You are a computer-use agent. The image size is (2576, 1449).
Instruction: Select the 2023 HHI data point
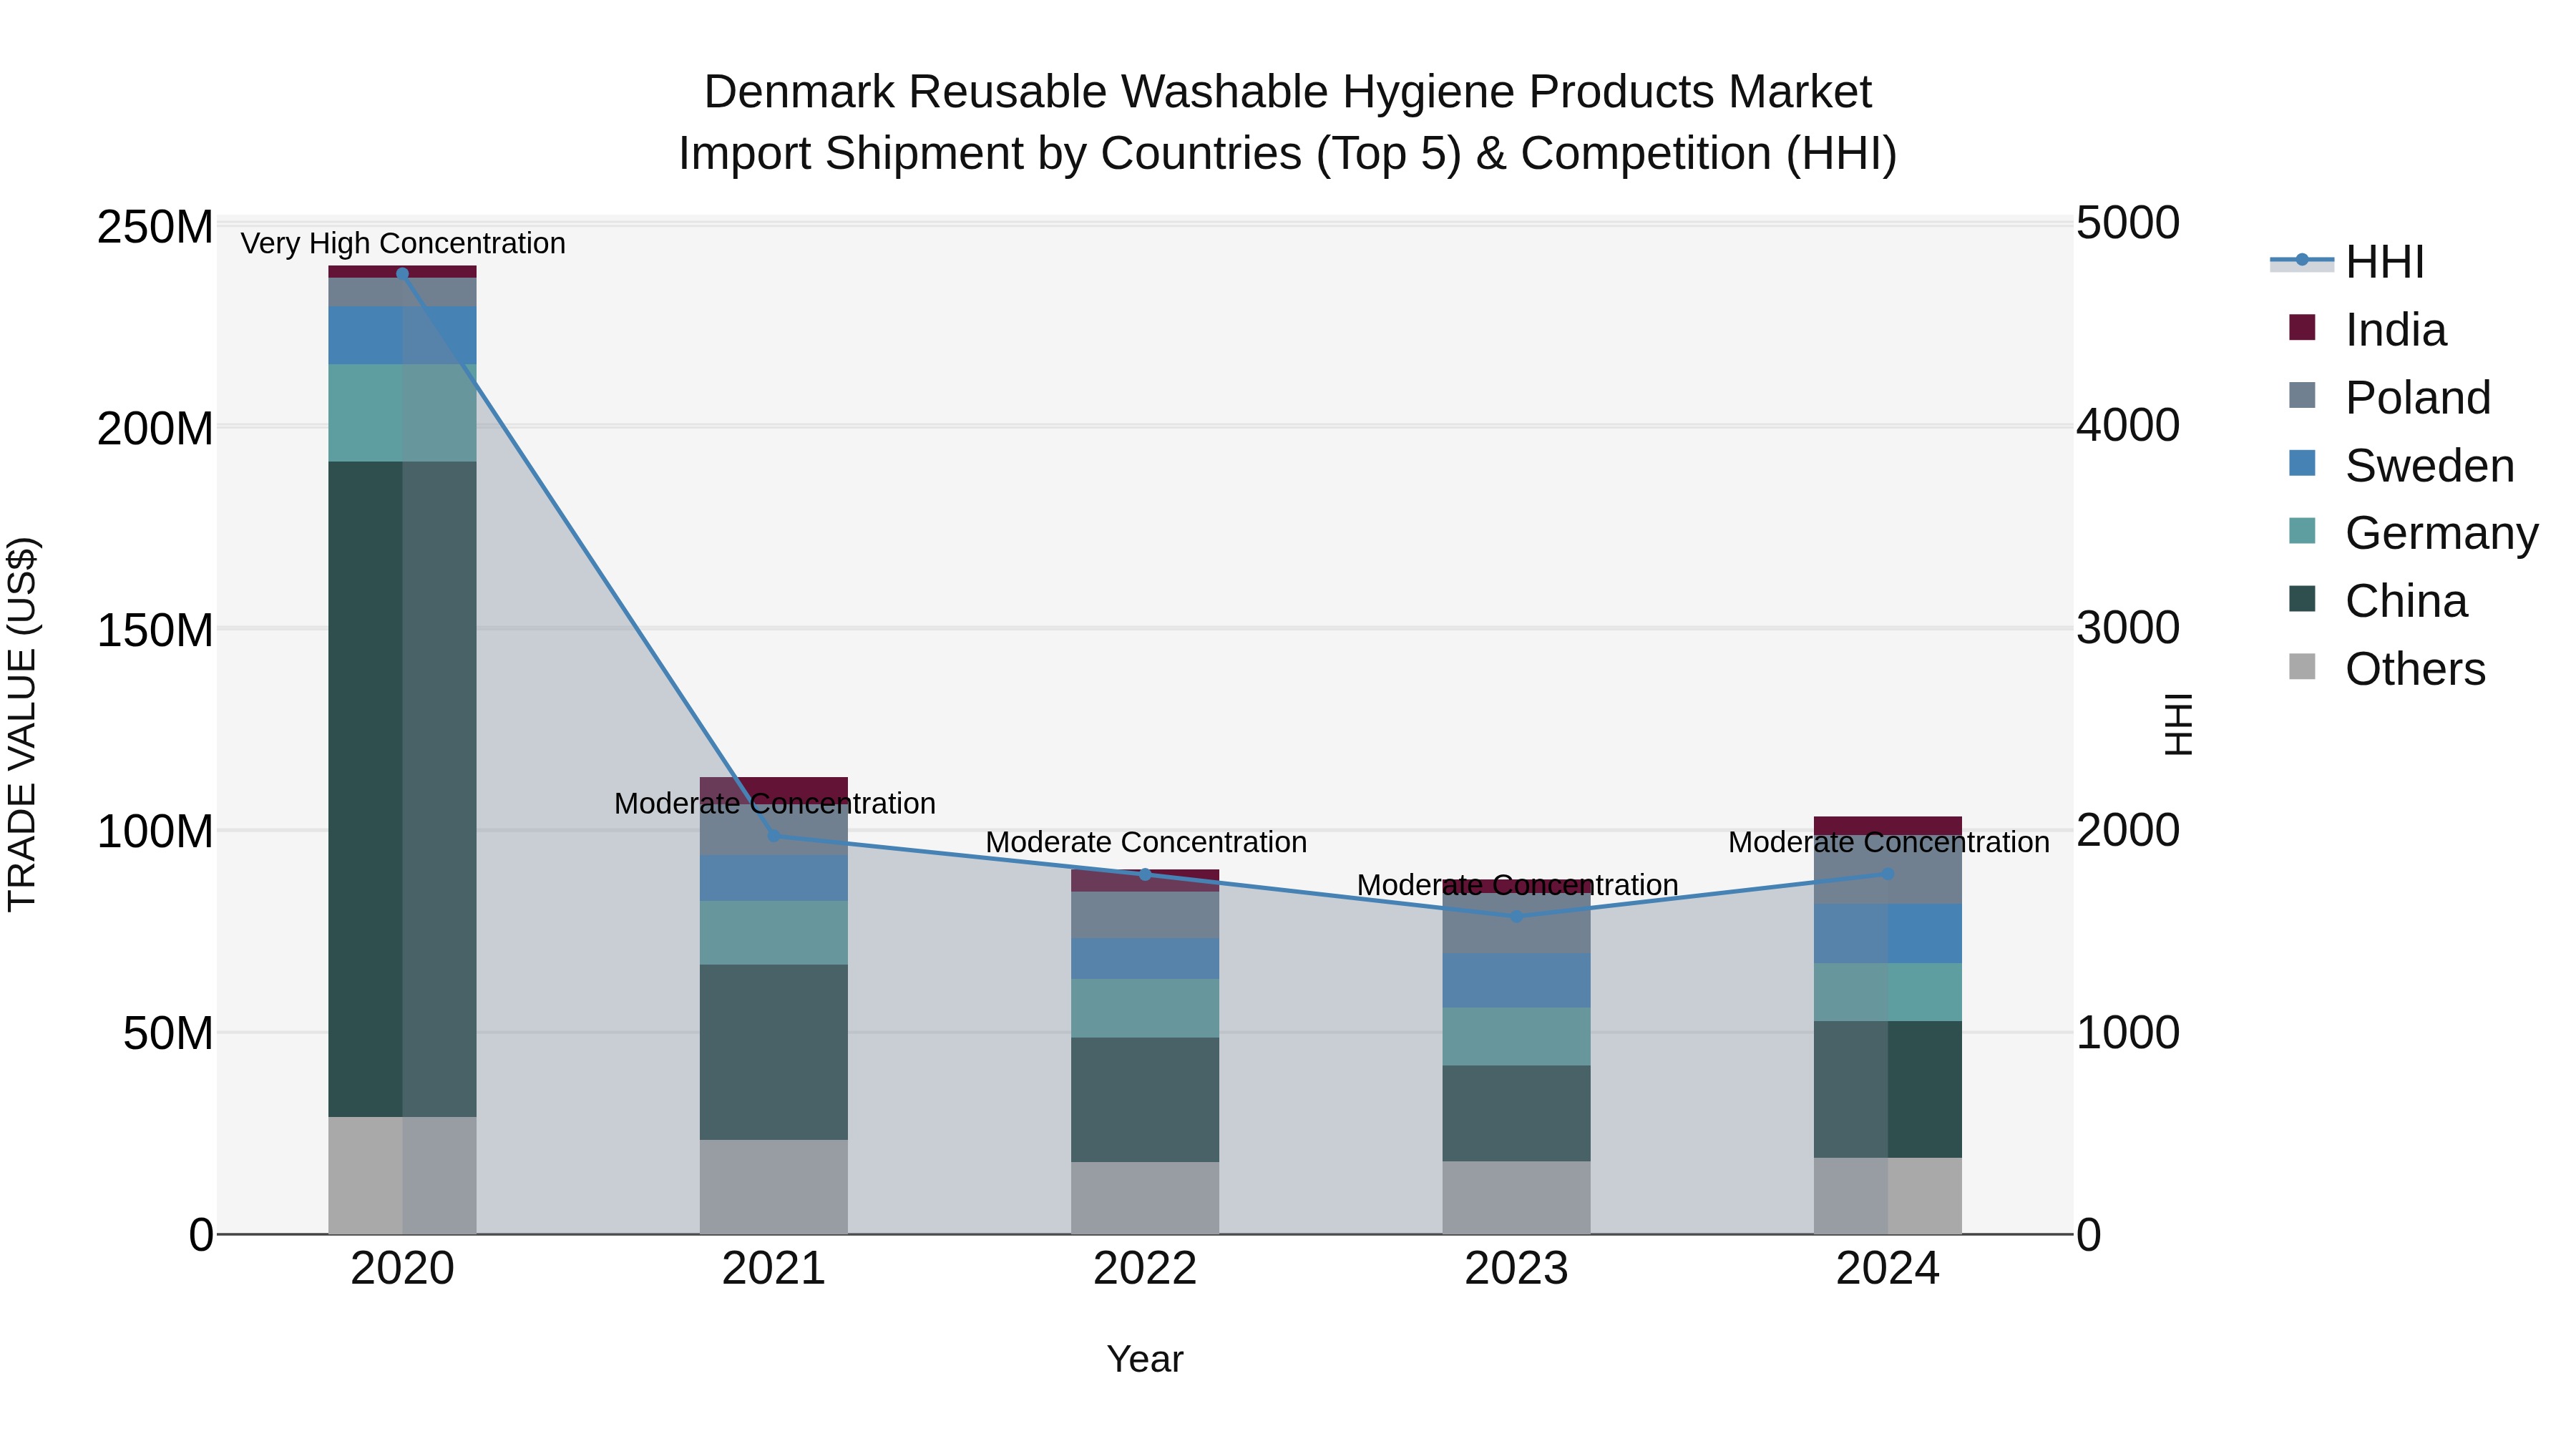coord(1516,916)
